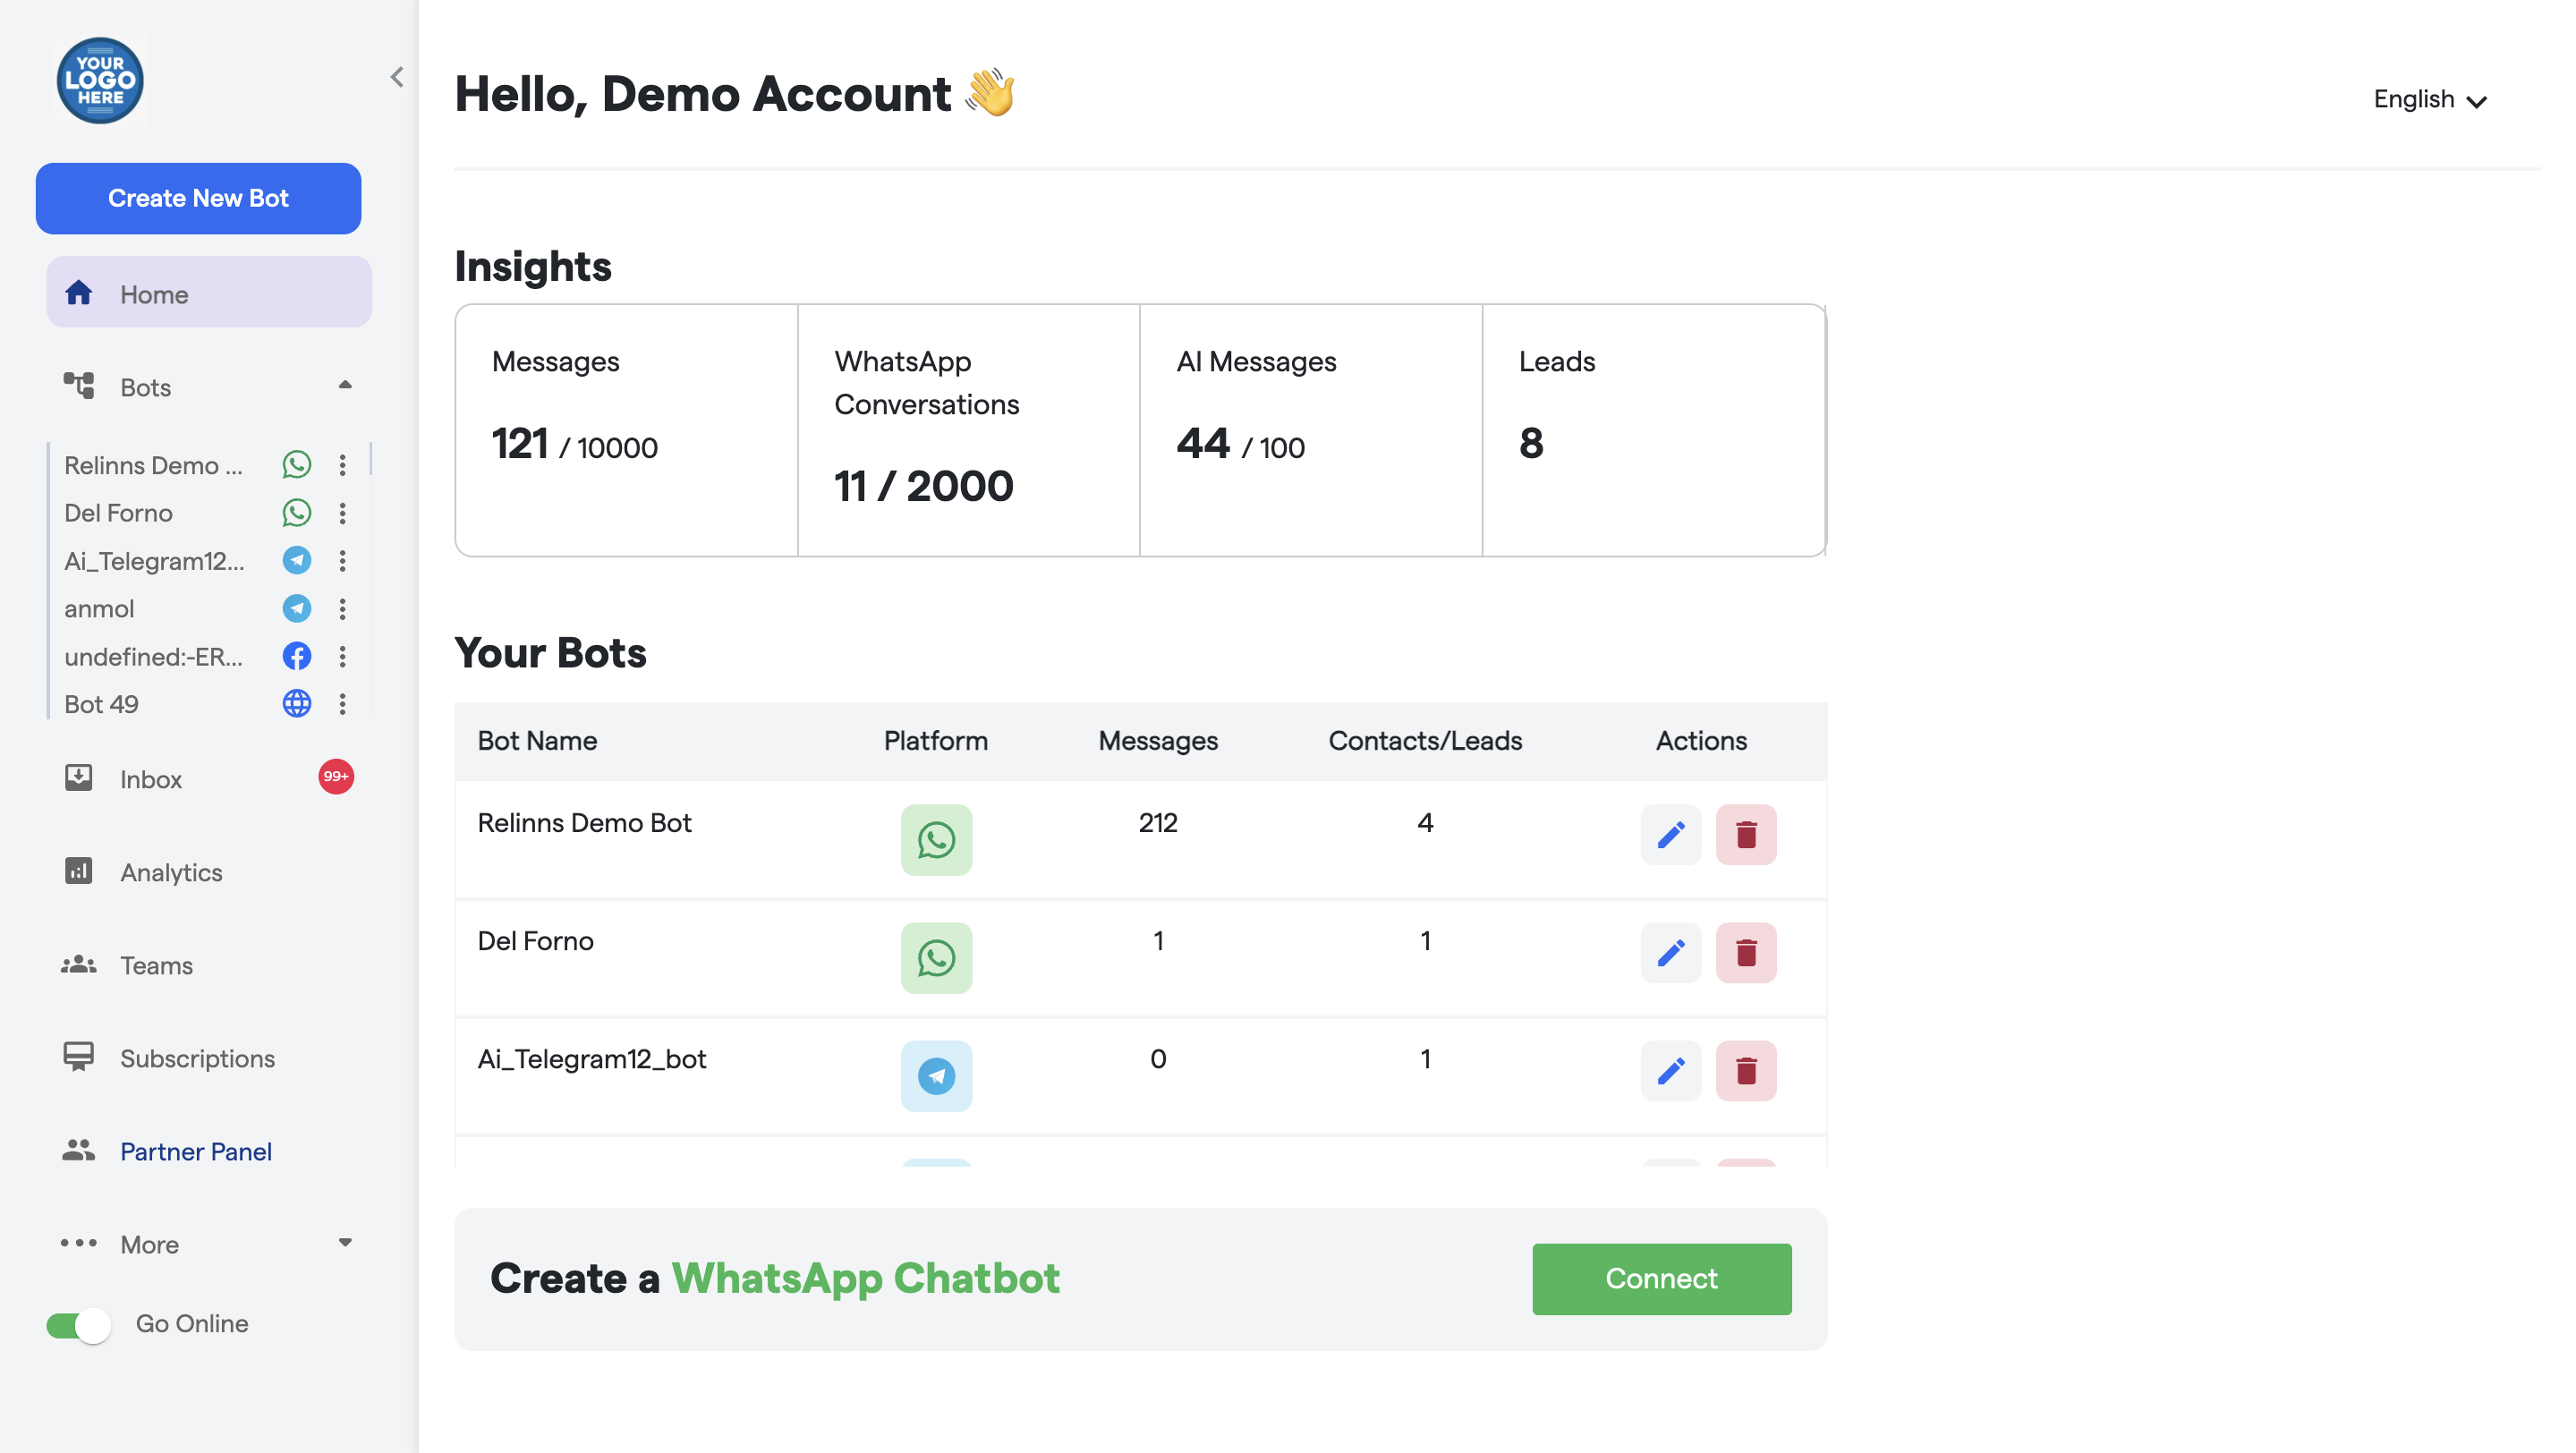Expand the More menu in sidebar
The width and height of the screenshot is (2576, 1453).
(345, 1243)
